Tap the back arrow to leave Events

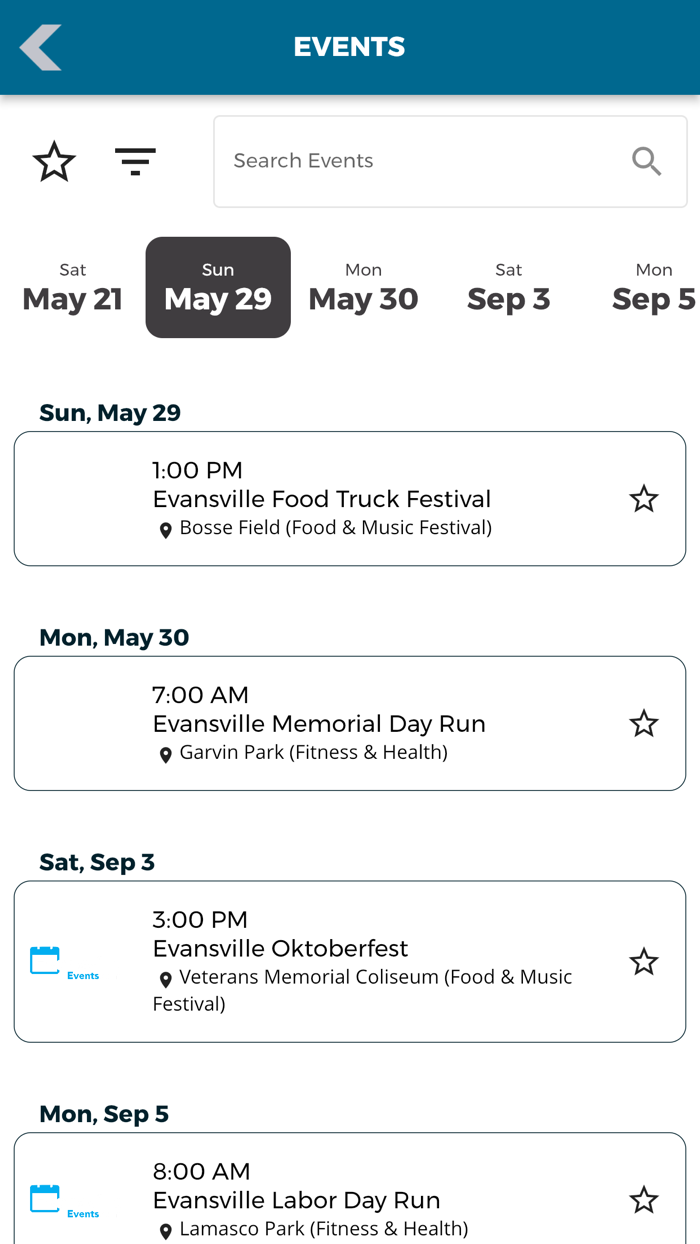(x=40, y=46)
